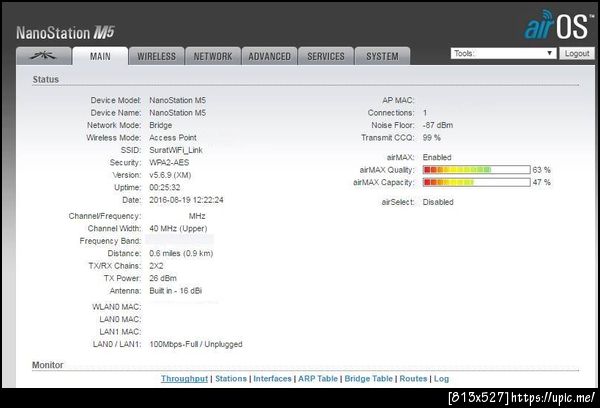Click the Monitor section heading
This screenshot has height=408, width=600.
pos(47,365)
